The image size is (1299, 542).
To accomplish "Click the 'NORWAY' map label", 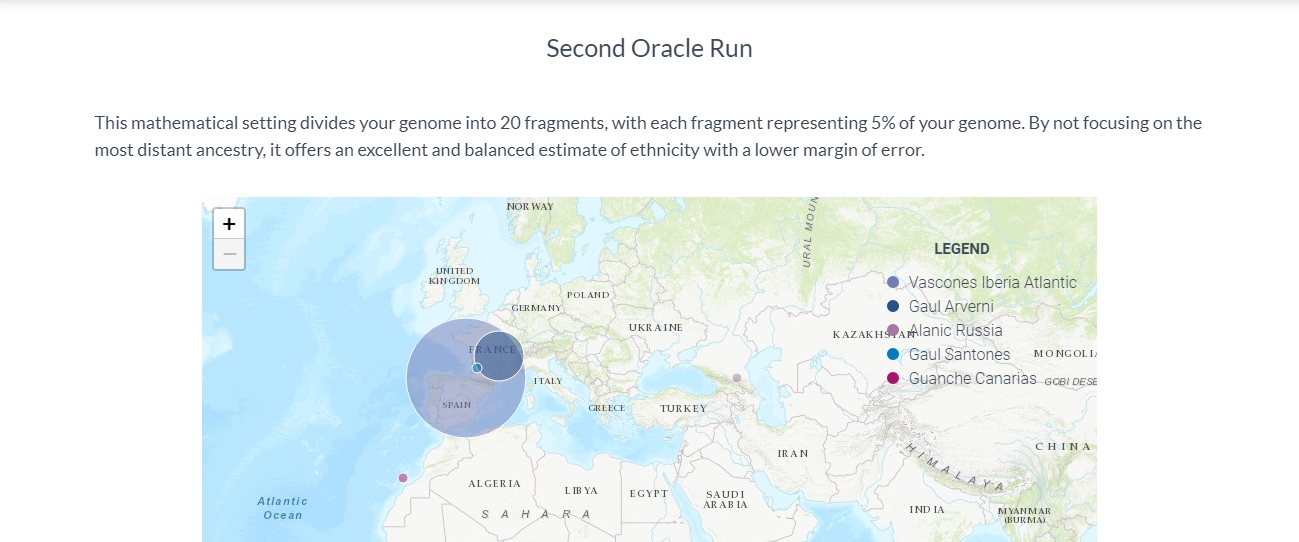I will pos(530,206).
